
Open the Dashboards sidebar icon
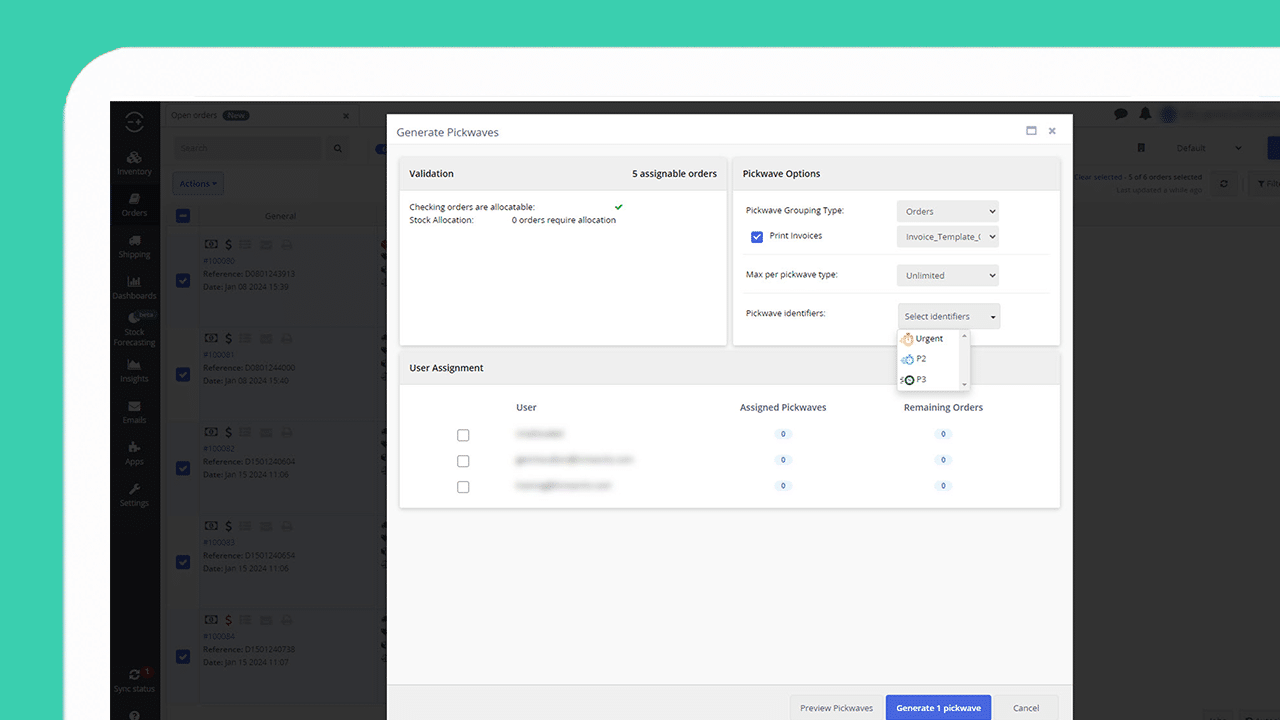[x=134, y=287]
